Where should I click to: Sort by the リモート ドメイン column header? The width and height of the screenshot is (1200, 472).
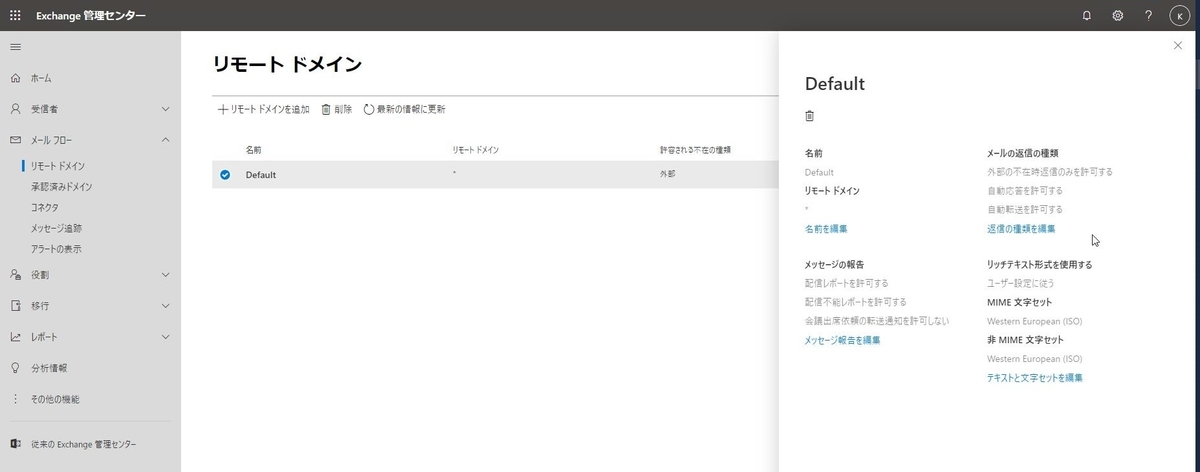476,150
